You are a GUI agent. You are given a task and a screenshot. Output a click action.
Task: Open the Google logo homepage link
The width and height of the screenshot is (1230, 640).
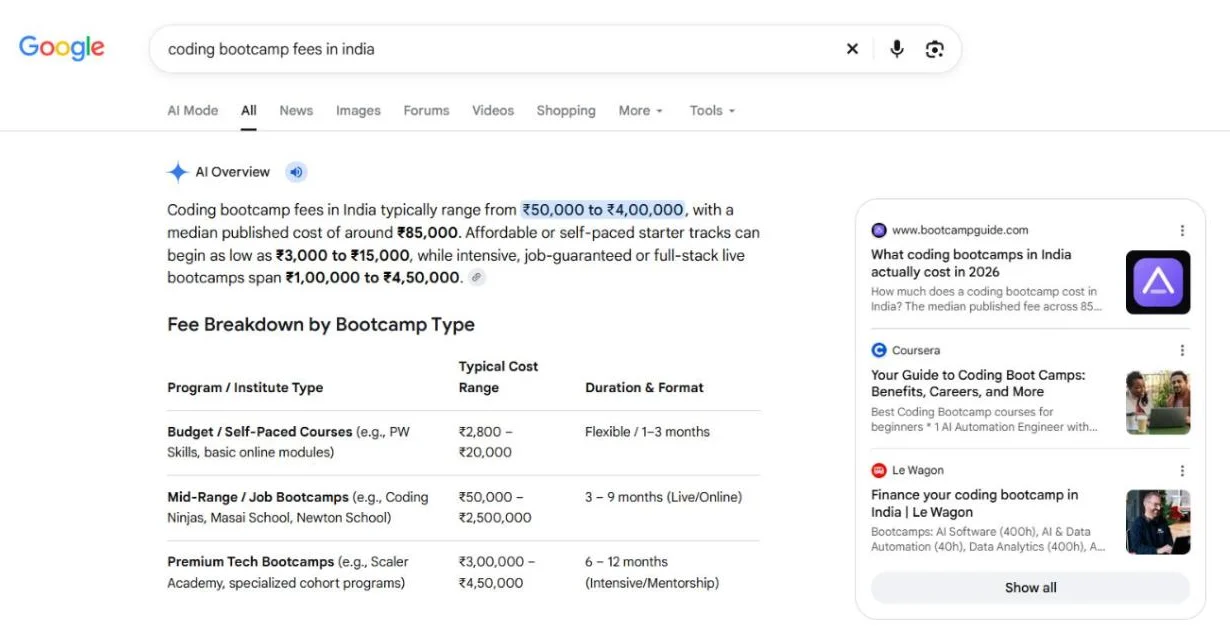pyautogui.click(x=62, y=48)
